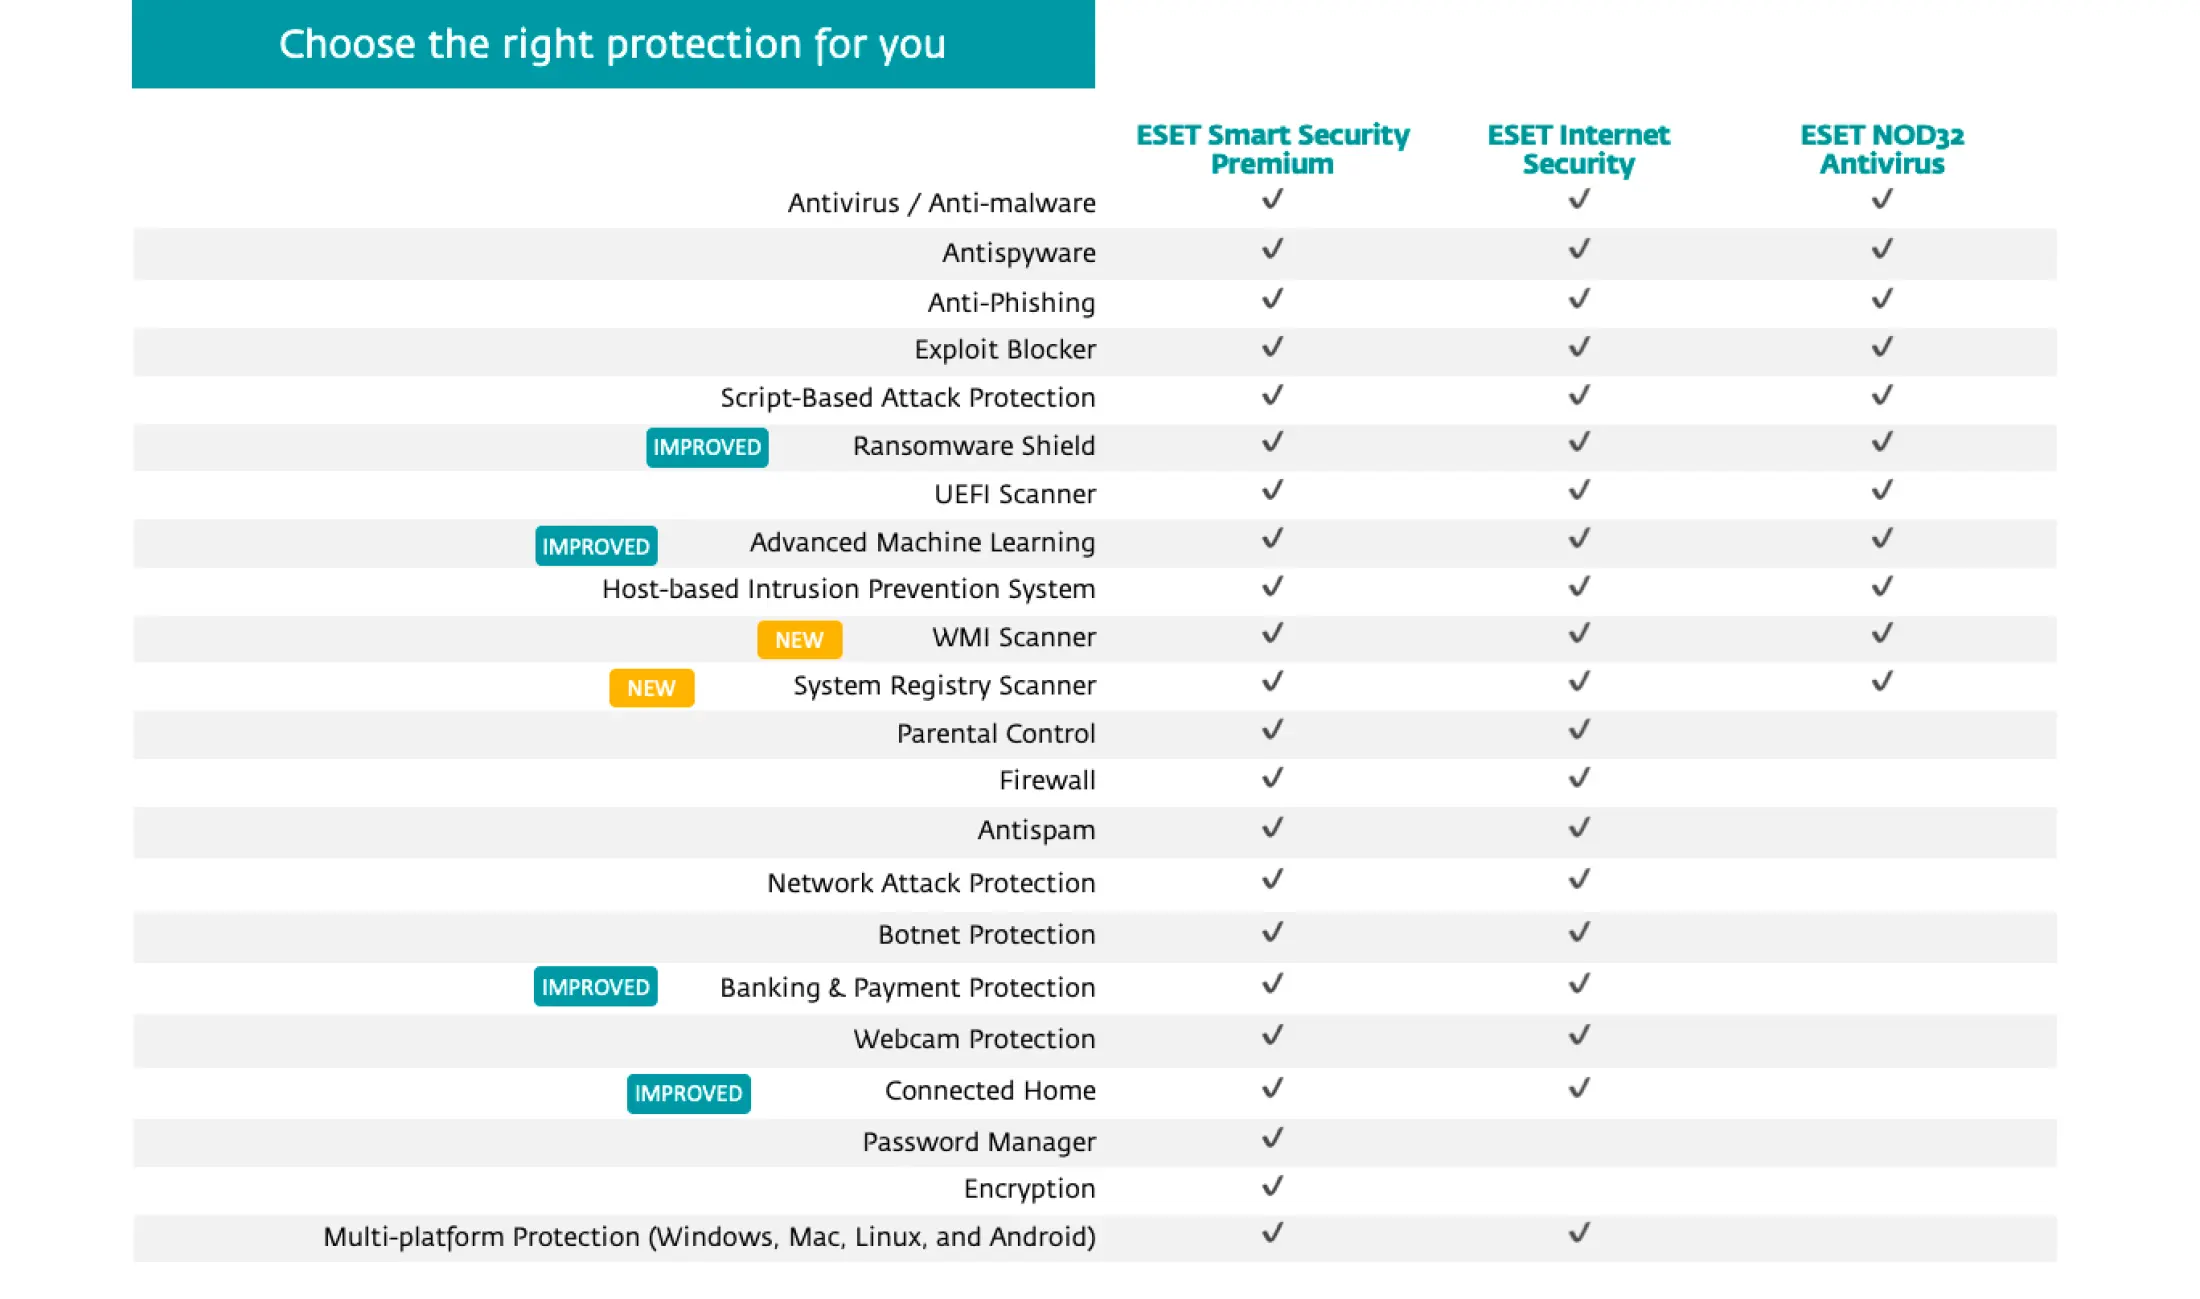Select the ESET Internet Security column heading

1578,149
